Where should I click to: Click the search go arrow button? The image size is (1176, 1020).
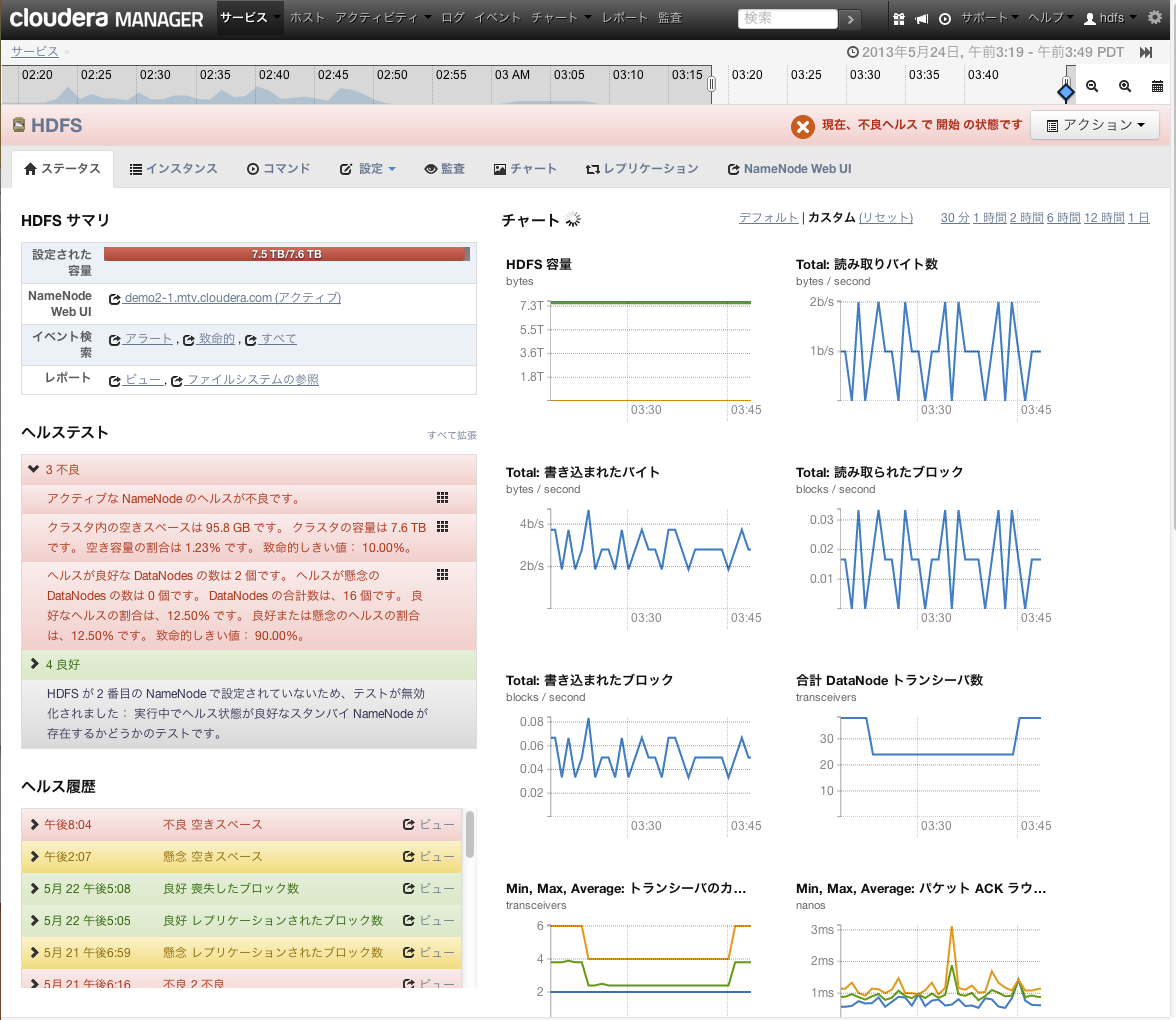pyautogui.click(x=850, y=19)
